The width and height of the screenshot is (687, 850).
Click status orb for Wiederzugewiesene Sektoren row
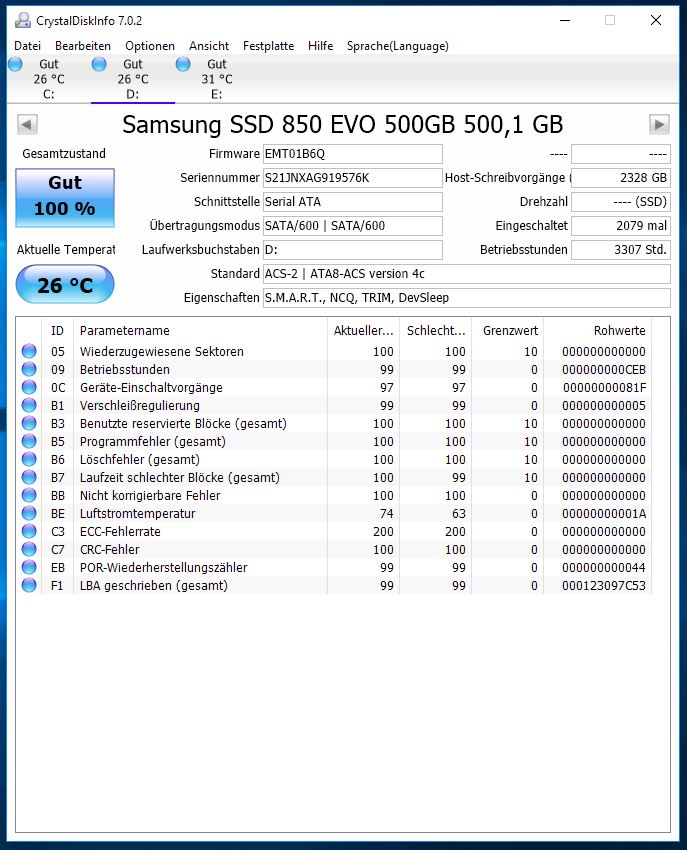tap(29, 351)
